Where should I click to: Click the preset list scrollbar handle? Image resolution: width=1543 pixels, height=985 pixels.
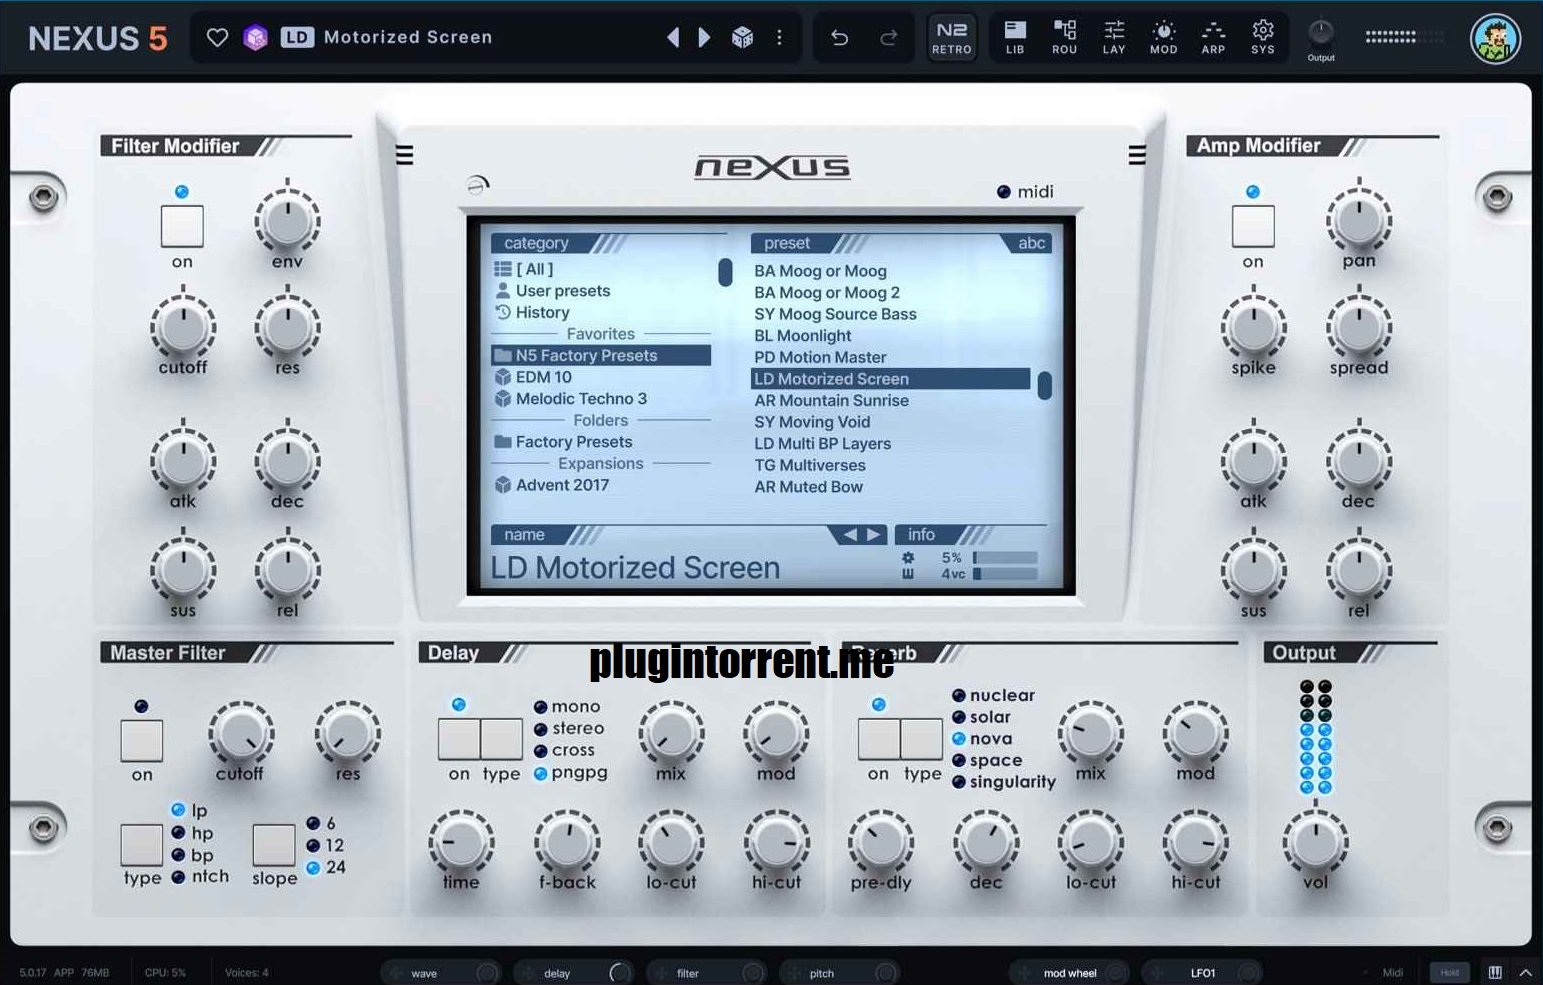1044,385
